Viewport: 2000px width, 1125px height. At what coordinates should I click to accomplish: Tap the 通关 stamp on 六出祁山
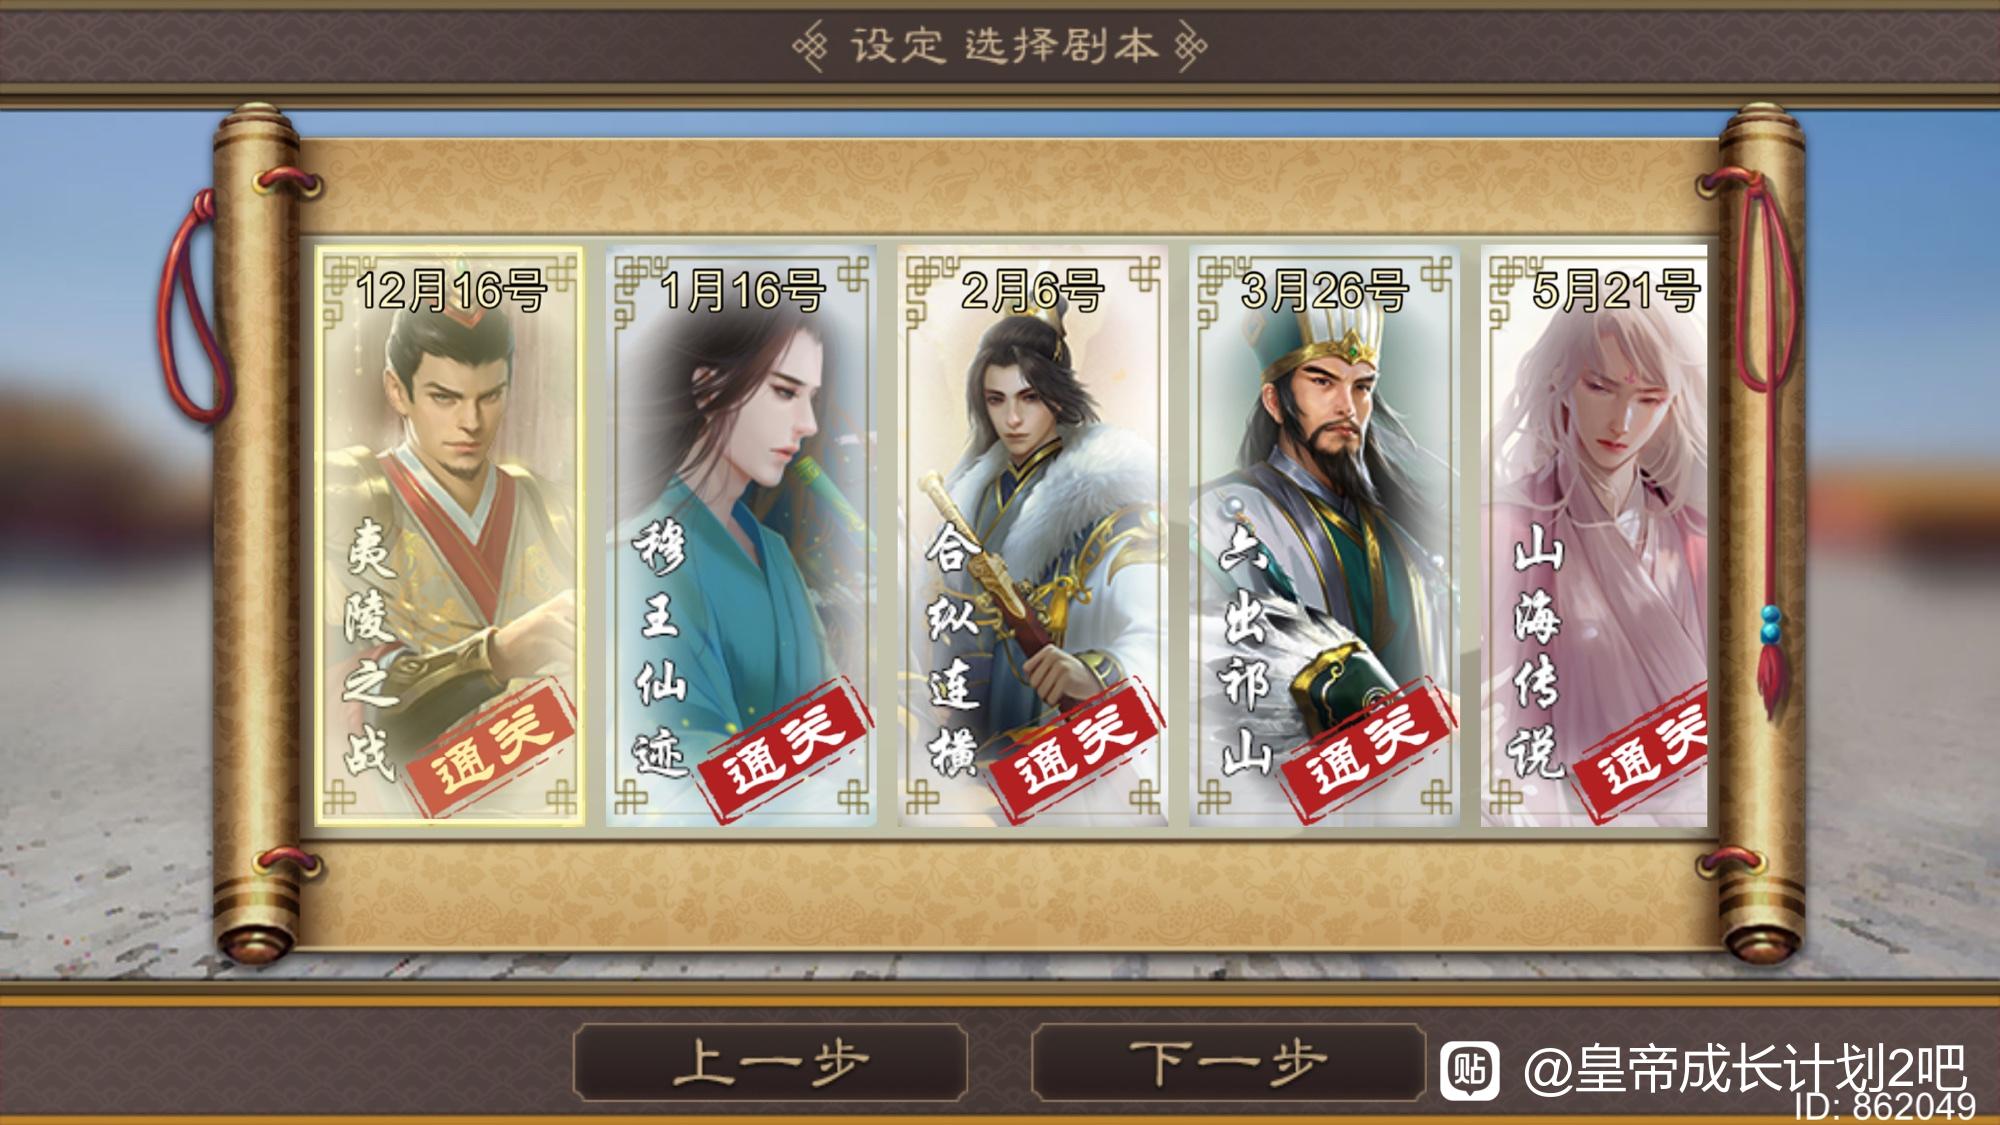pos(1368,747)
